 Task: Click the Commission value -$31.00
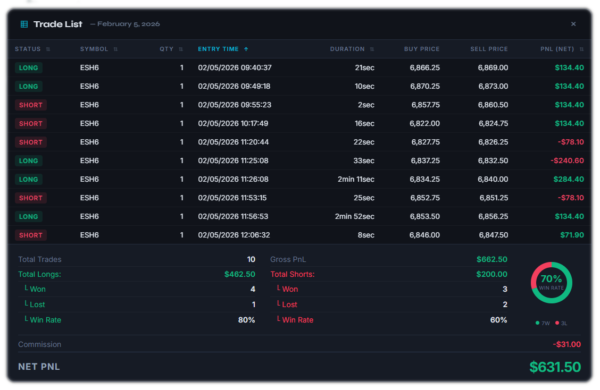(x=567, y=344)
